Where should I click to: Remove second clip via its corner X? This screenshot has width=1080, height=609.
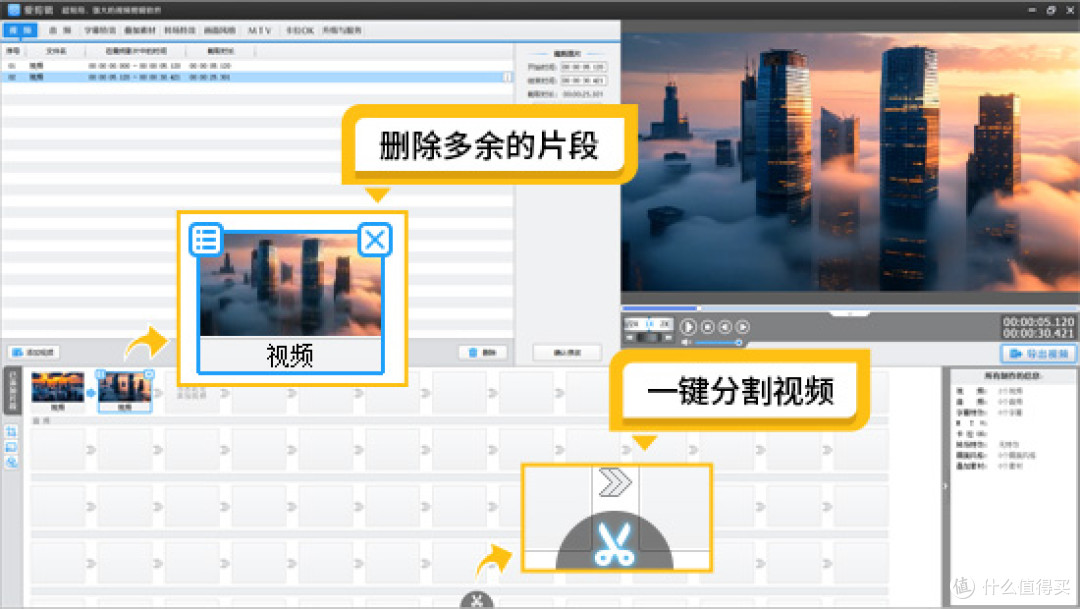[x=149, y=374]
